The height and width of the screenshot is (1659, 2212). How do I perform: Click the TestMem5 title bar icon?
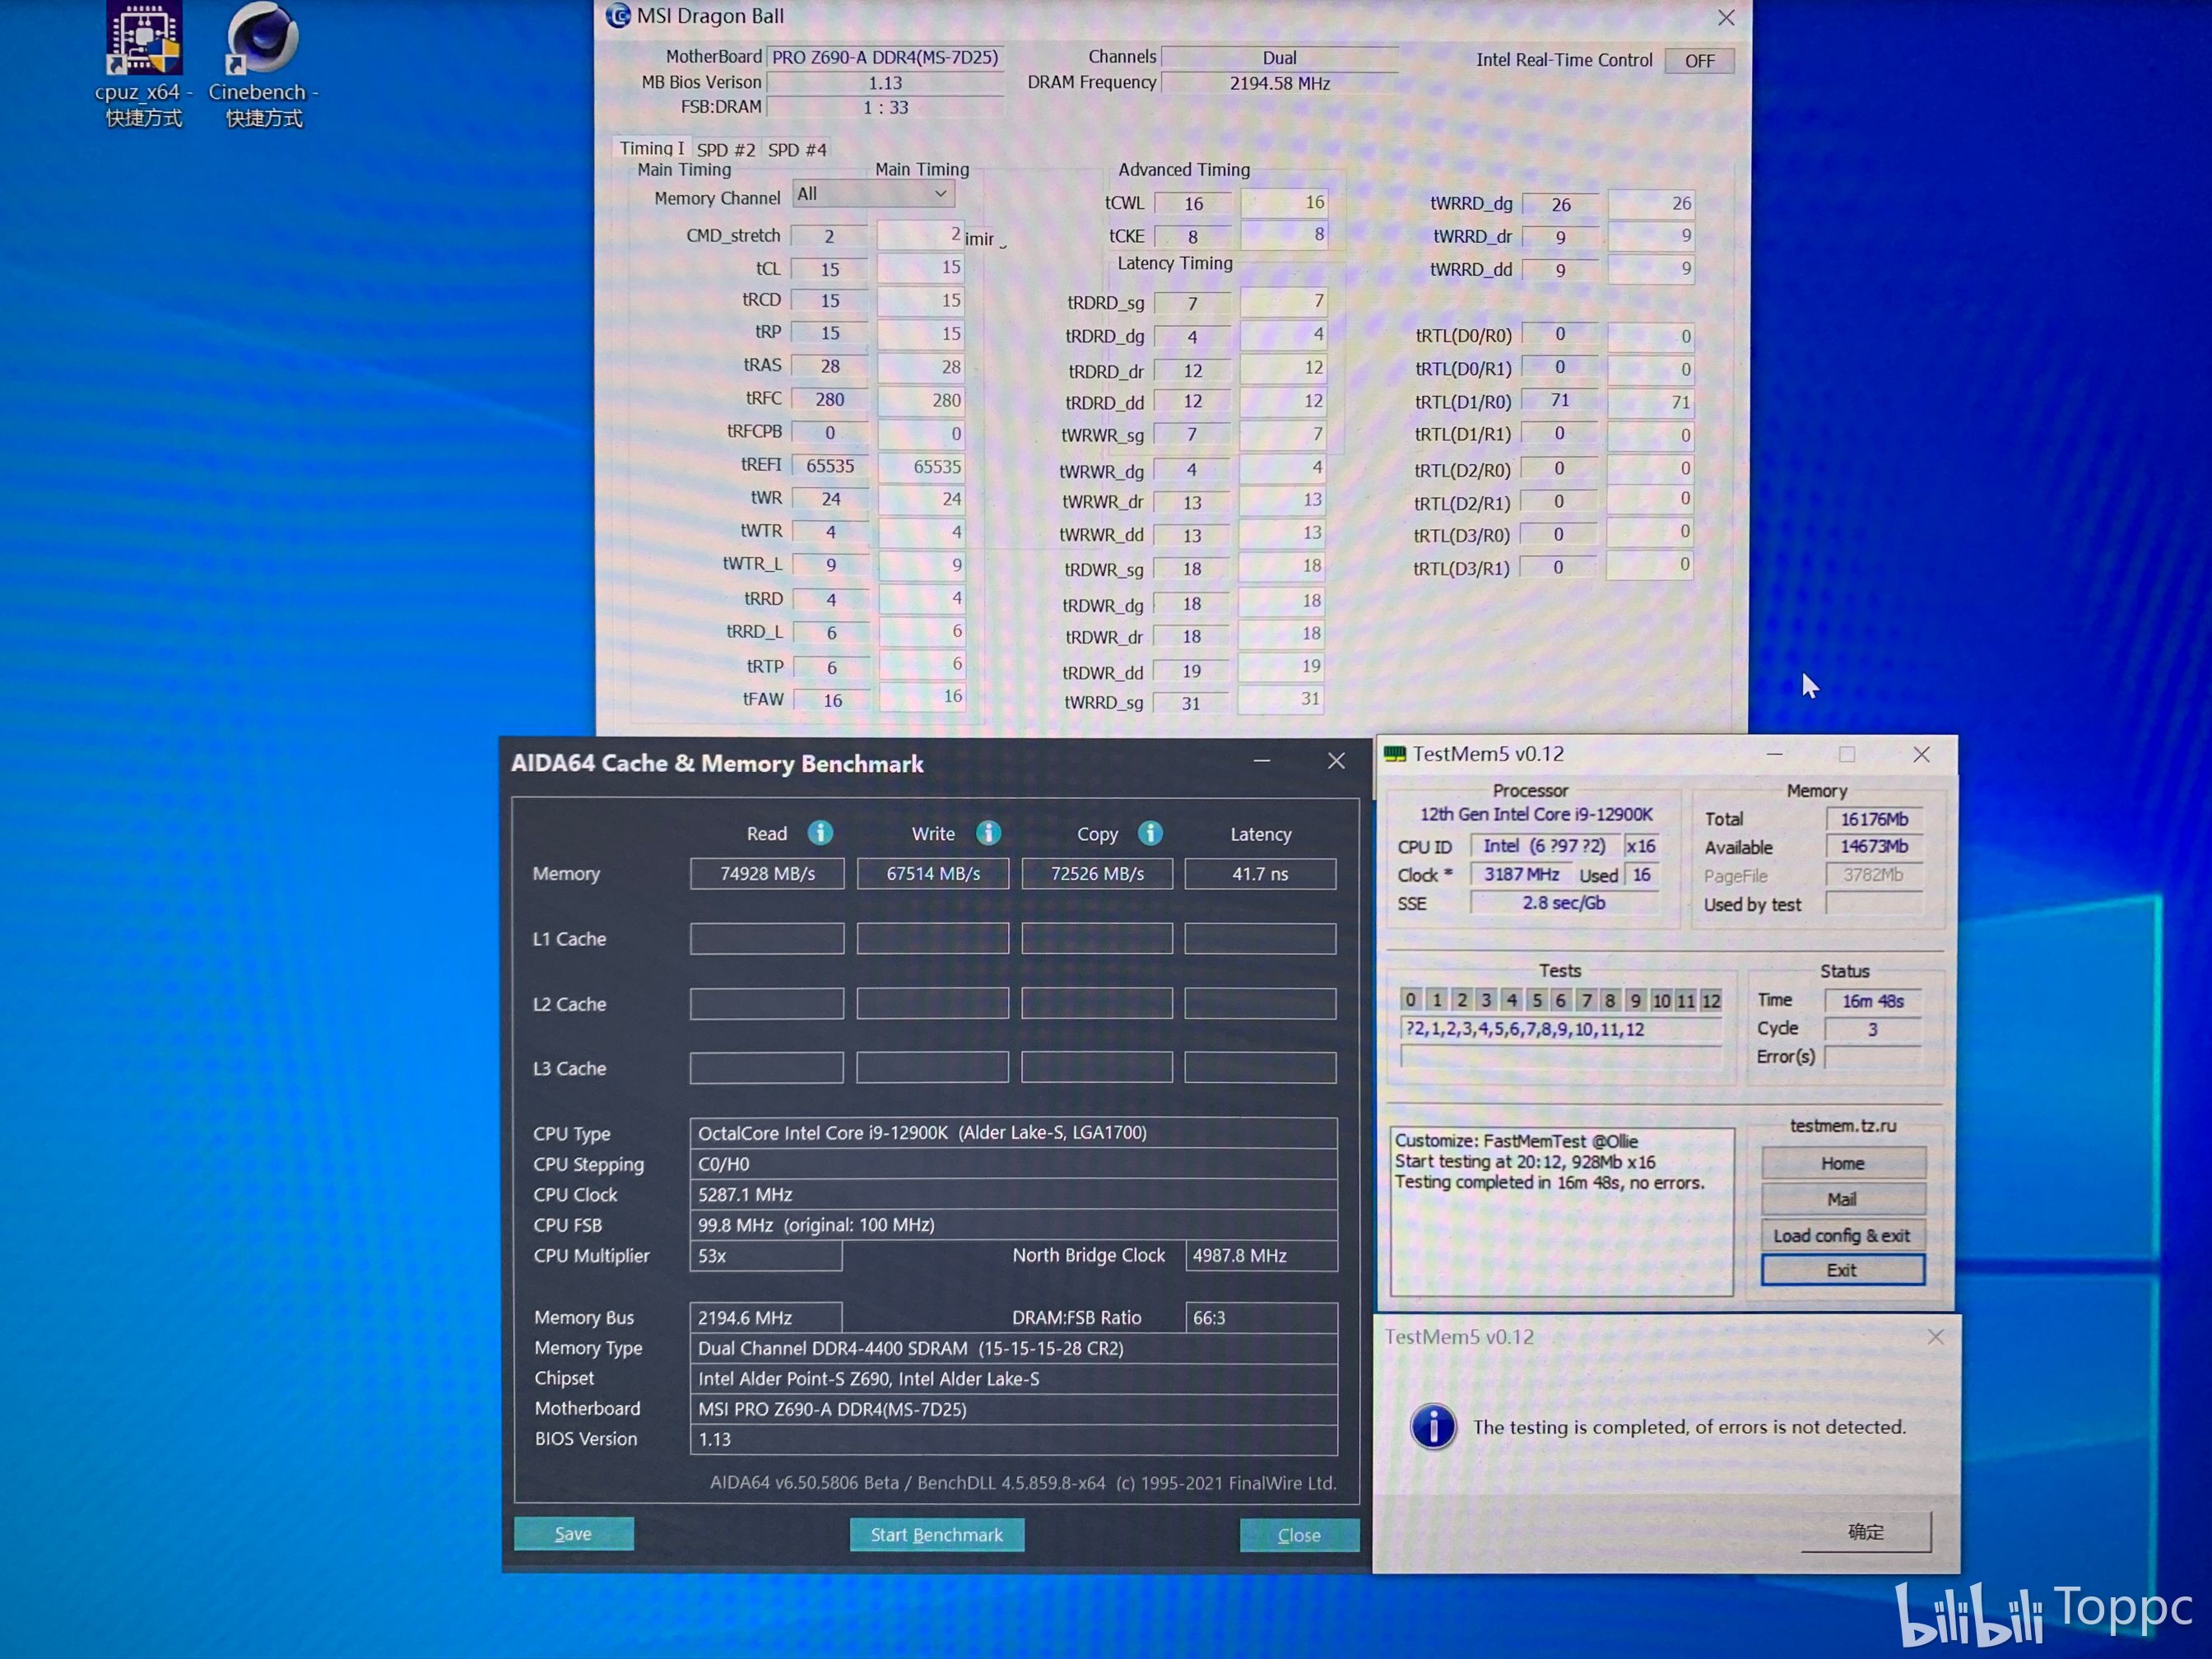1395,754
